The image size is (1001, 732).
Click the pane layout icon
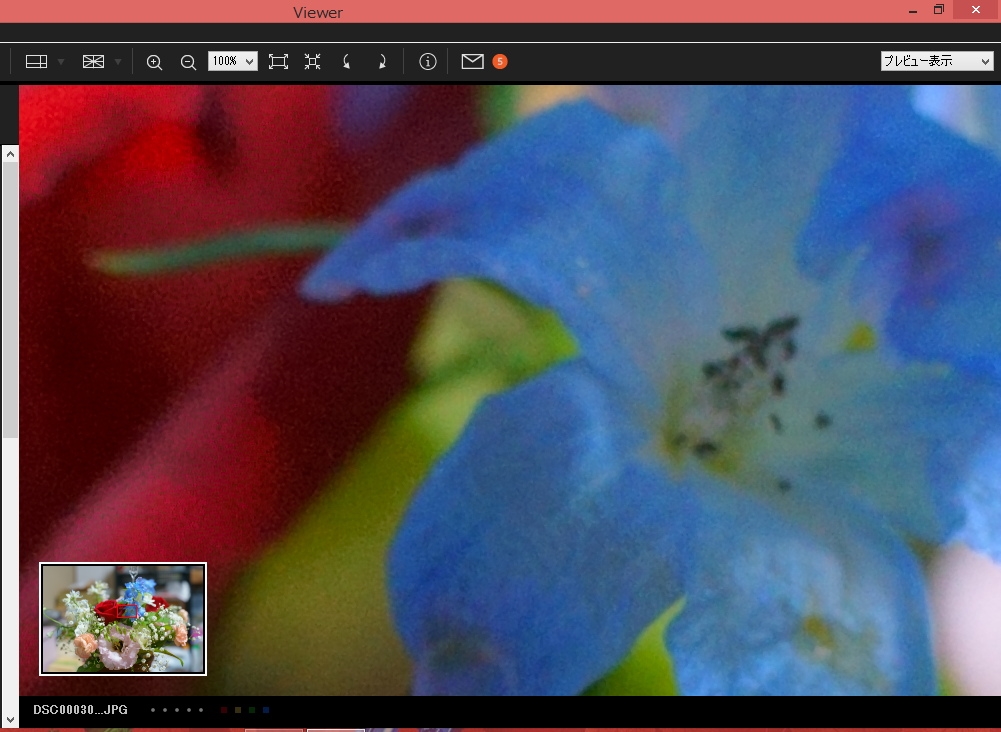(36, 61)
